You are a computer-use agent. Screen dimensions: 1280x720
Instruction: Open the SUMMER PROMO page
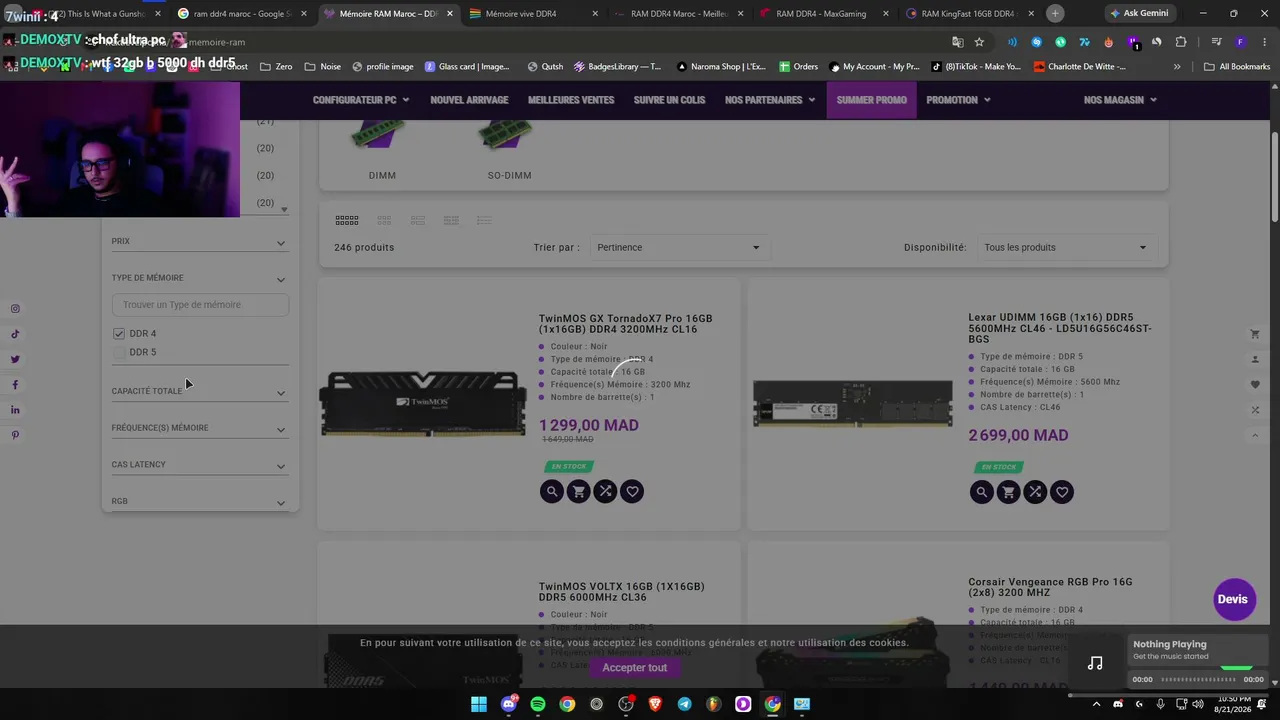tap(872, 100)
